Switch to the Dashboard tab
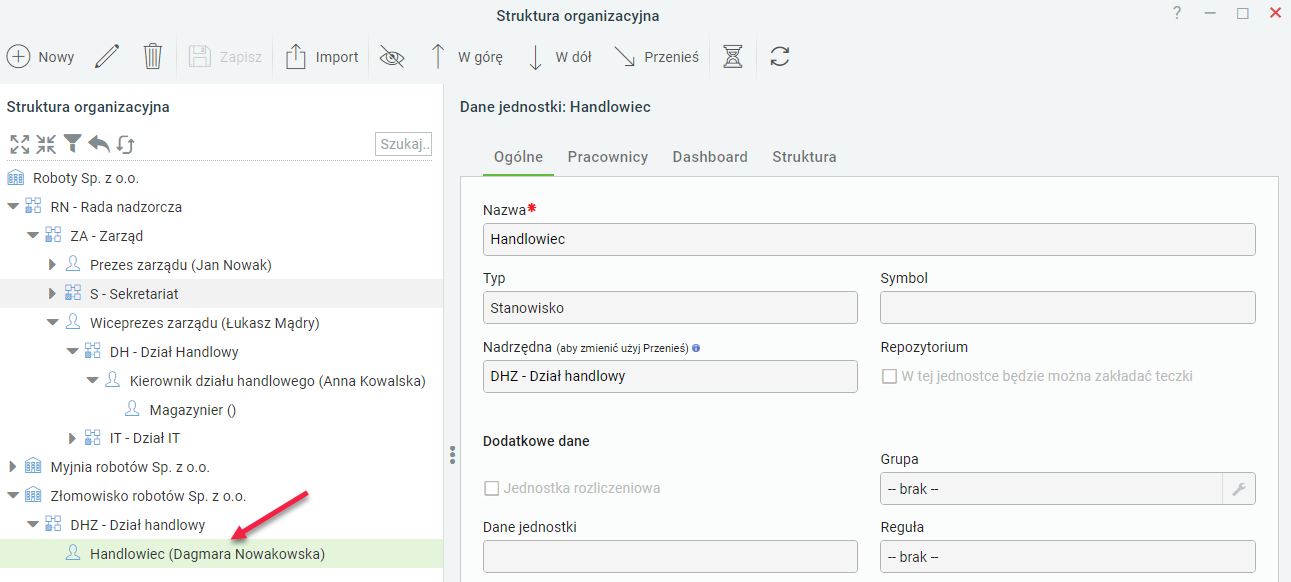This screenshot has width=1291, height=582. pyautogui.click(x=710, y=157)
